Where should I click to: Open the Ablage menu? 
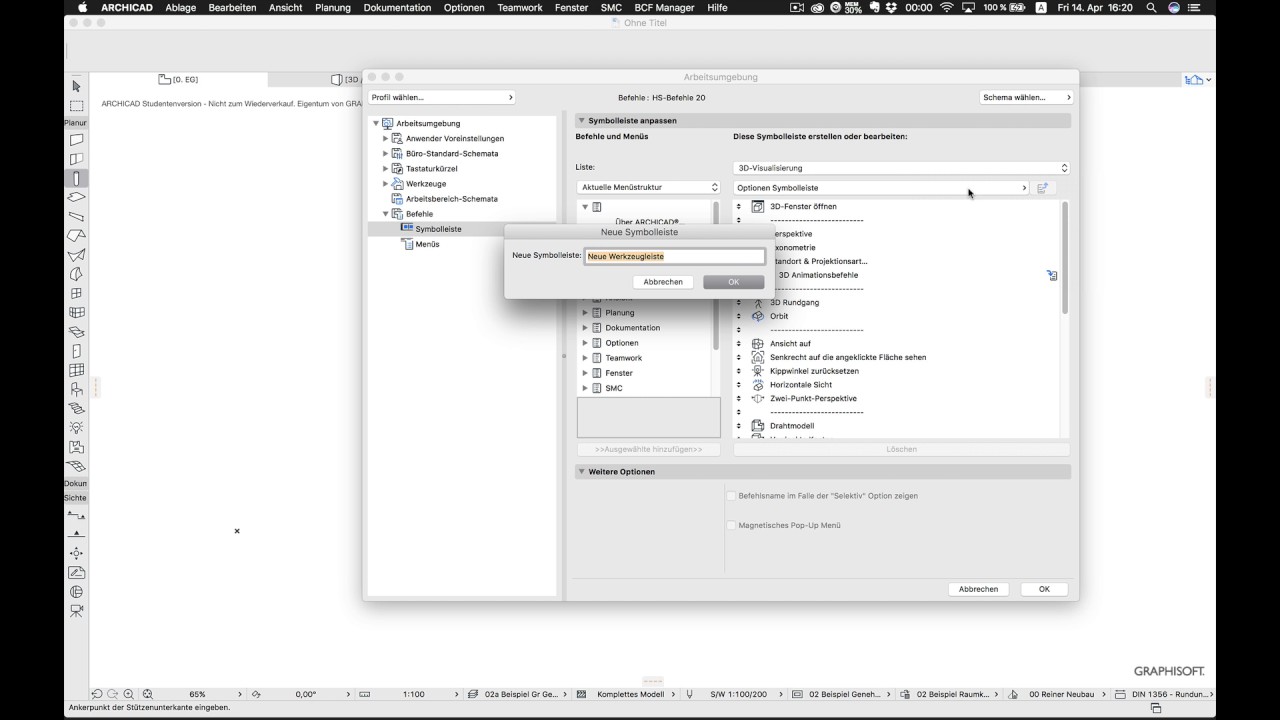pyautogui.click(x=181, y=7)
